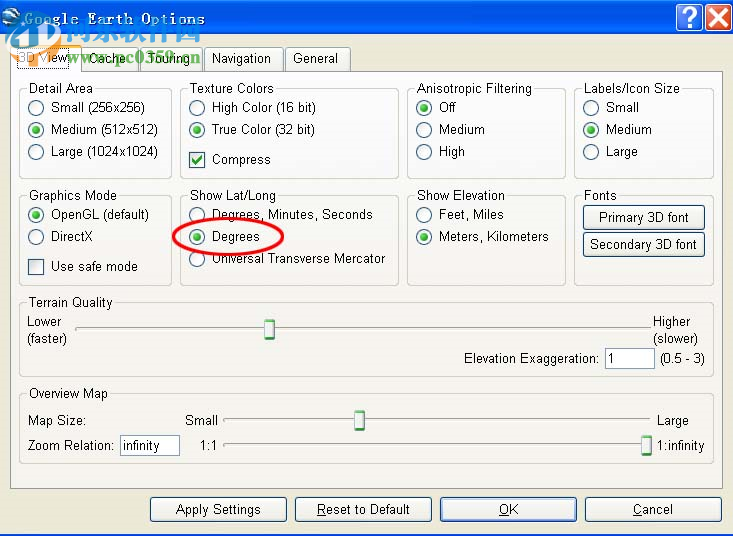Viewport: 733px width, 536px height.
Task: Select Small Labels/Icon Size
Action: coord(611,108)
